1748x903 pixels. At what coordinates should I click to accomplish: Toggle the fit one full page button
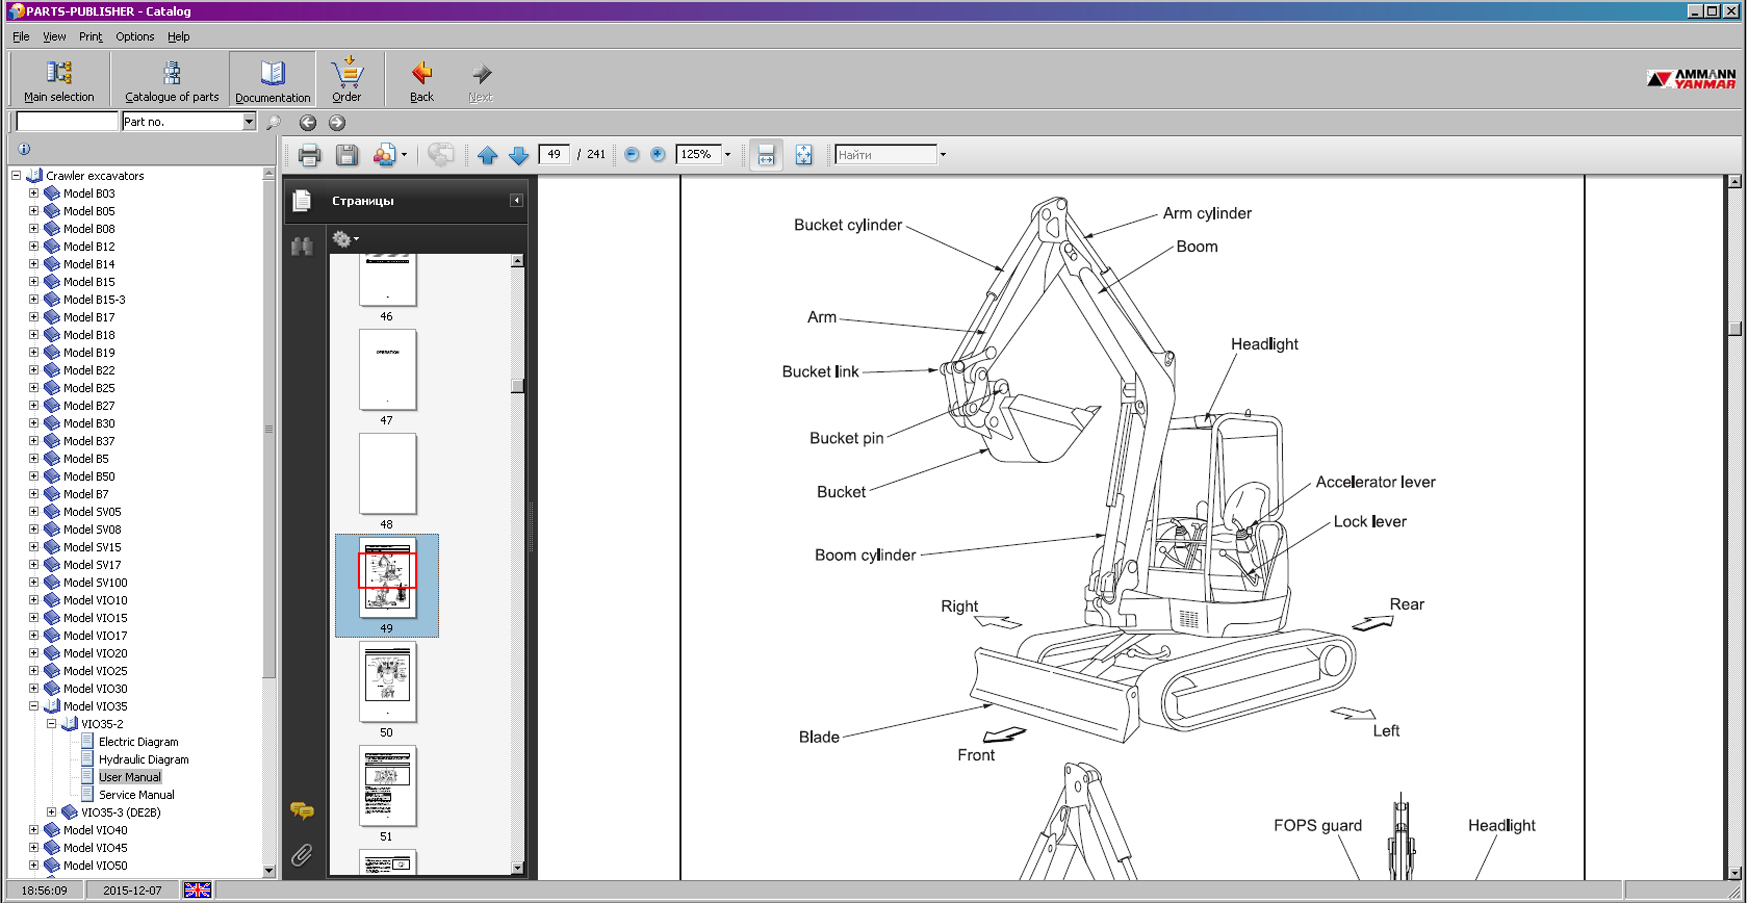click(803, 155)
